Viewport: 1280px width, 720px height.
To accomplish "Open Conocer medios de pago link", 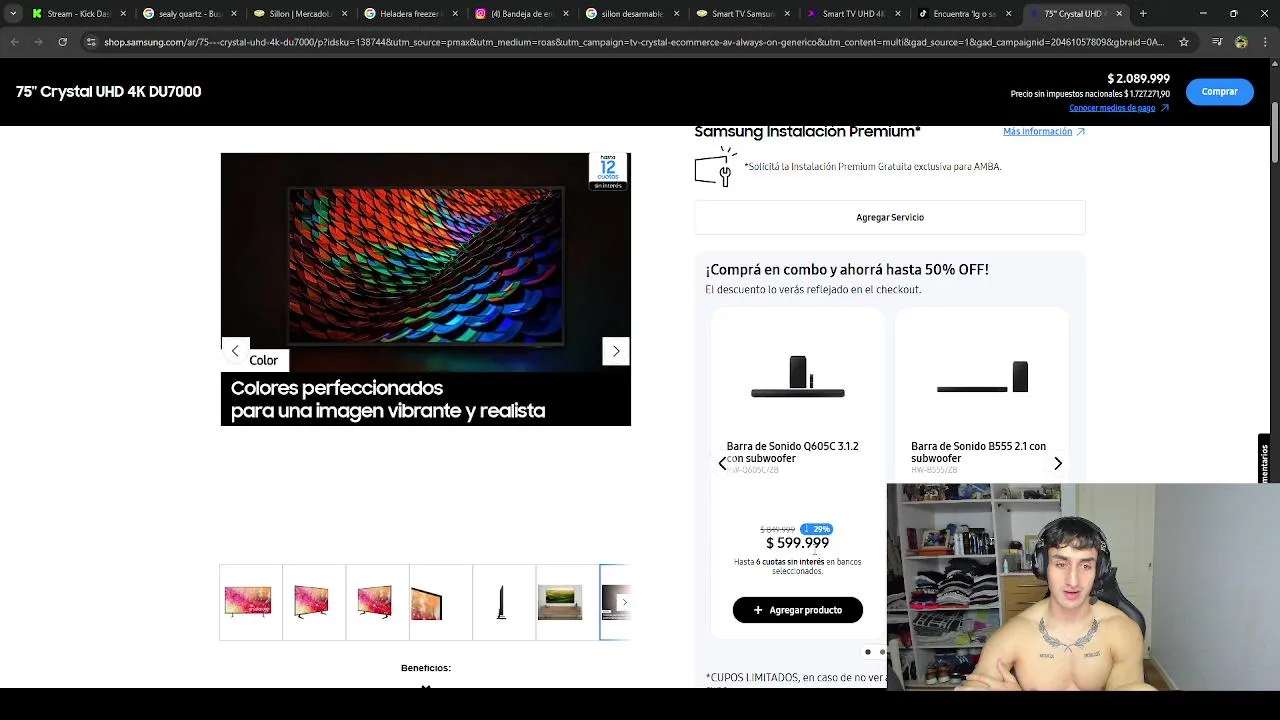I will click(1119, 108).
